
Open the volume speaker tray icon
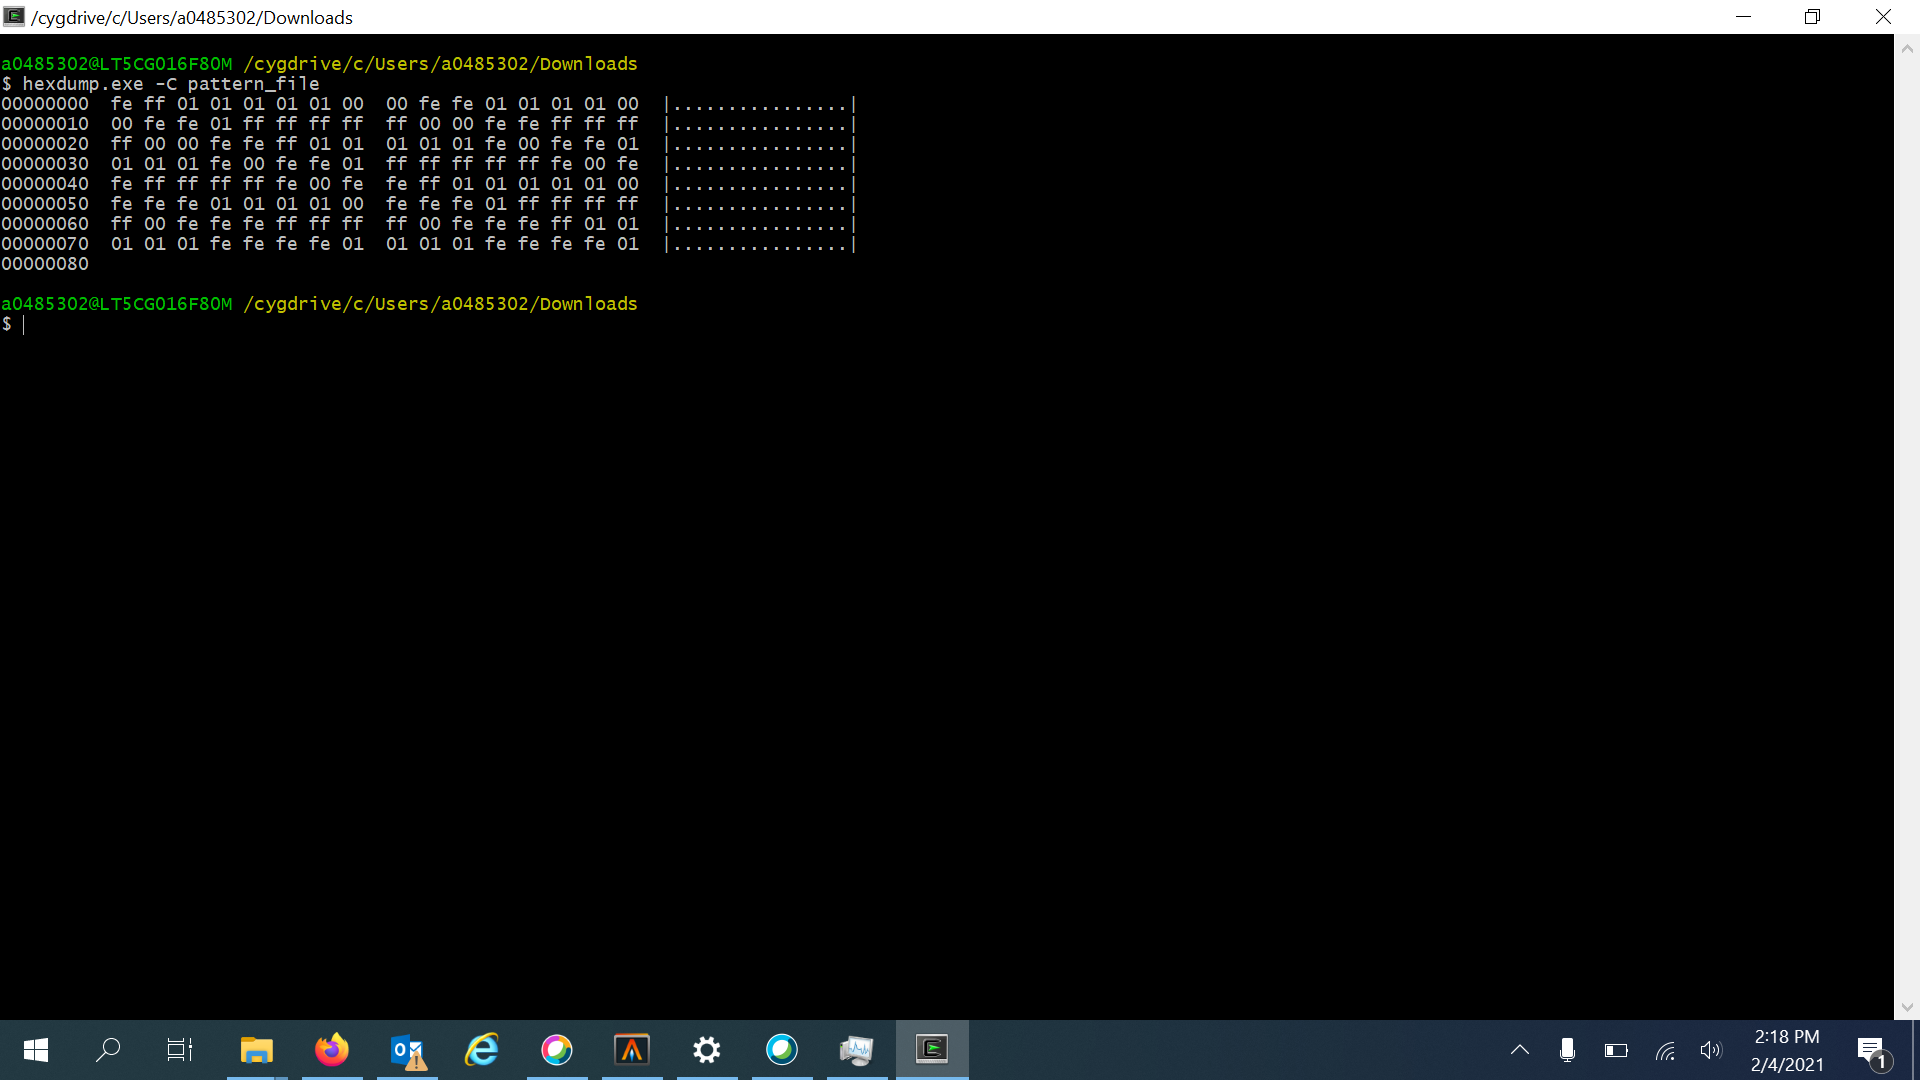tap(1711, 1050)
